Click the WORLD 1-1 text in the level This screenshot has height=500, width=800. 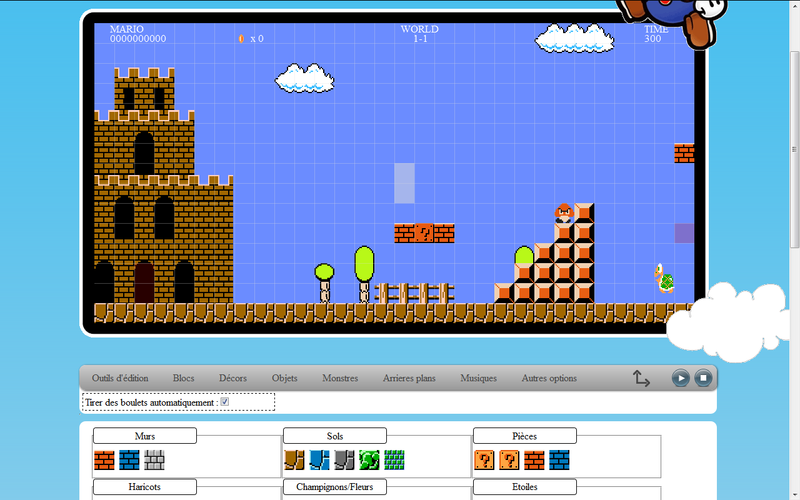click(x=420, y=34)
